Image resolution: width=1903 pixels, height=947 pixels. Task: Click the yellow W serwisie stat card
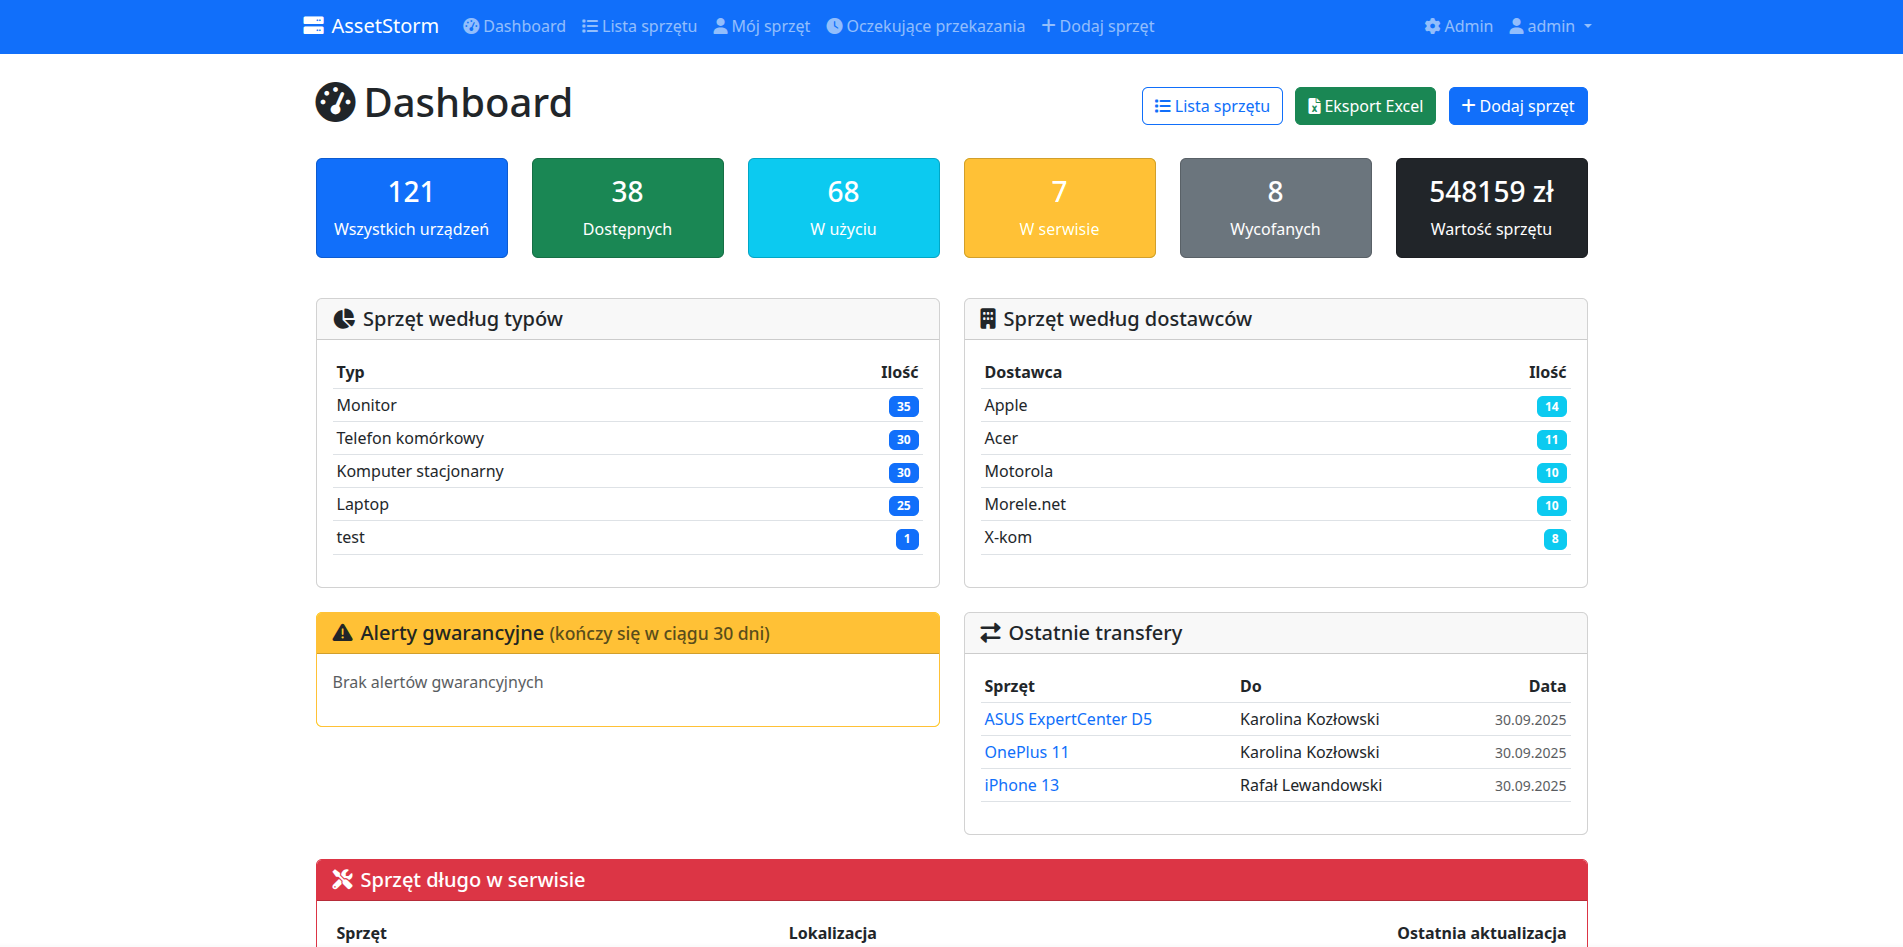pyautogui.click(x=1059, y=207)
